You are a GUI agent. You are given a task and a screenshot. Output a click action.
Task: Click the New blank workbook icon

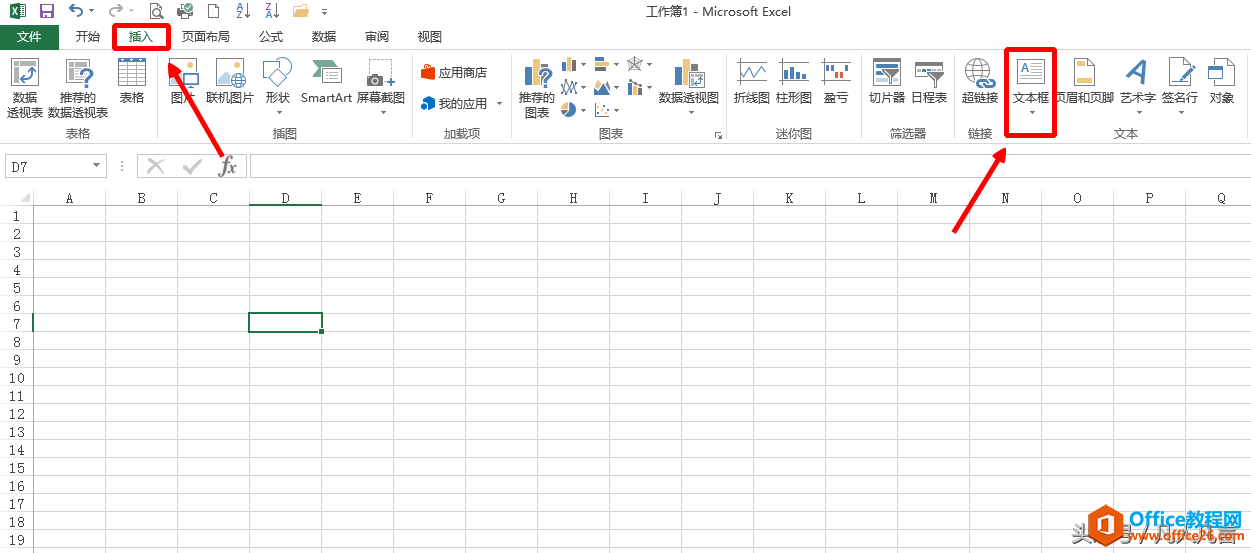click(213, 11)
